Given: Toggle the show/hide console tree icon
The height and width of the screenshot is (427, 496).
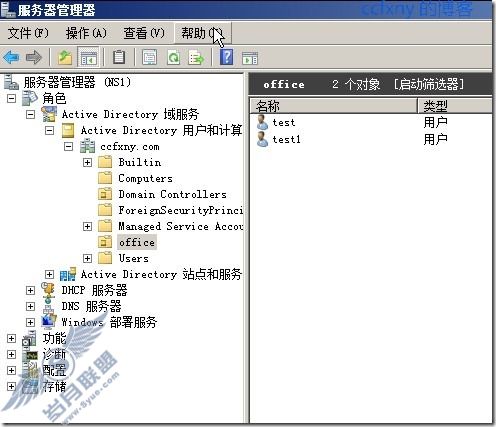Looking at the screenshot, I should click(x=88, y=57).
